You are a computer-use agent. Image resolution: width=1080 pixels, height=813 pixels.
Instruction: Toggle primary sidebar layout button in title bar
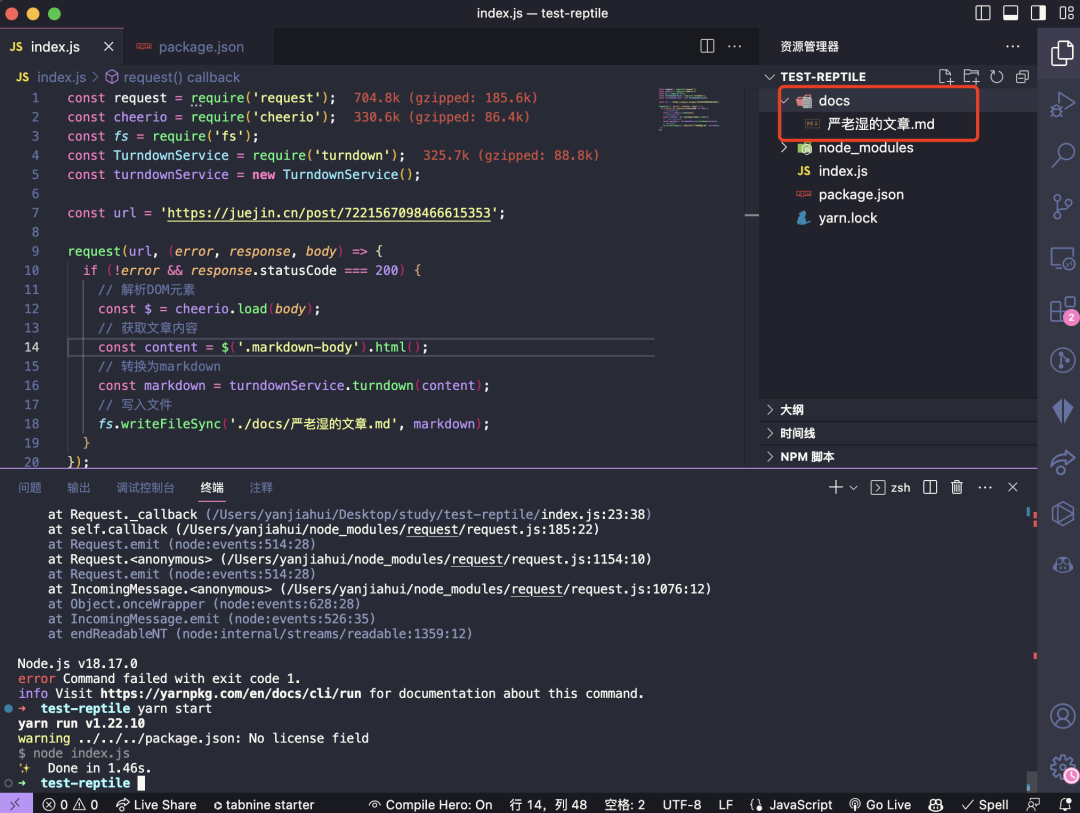coord(982,13)
